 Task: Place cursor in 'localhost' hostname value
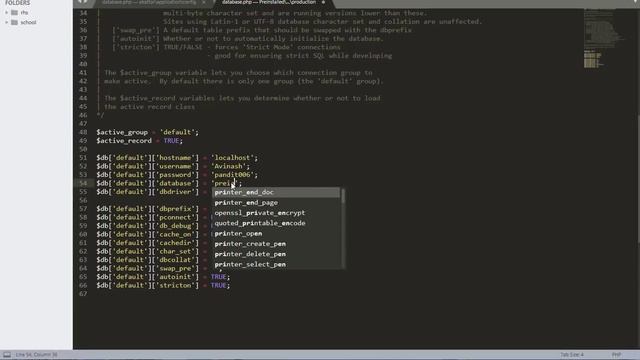click(233, 158)
